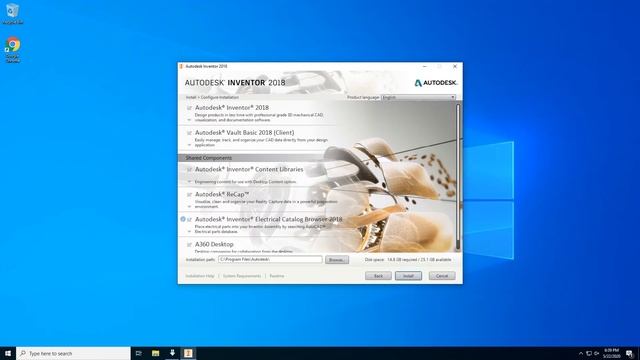Click the network icon in the system tray
This screenshot has width=640, height=360.
coord(589,353)
